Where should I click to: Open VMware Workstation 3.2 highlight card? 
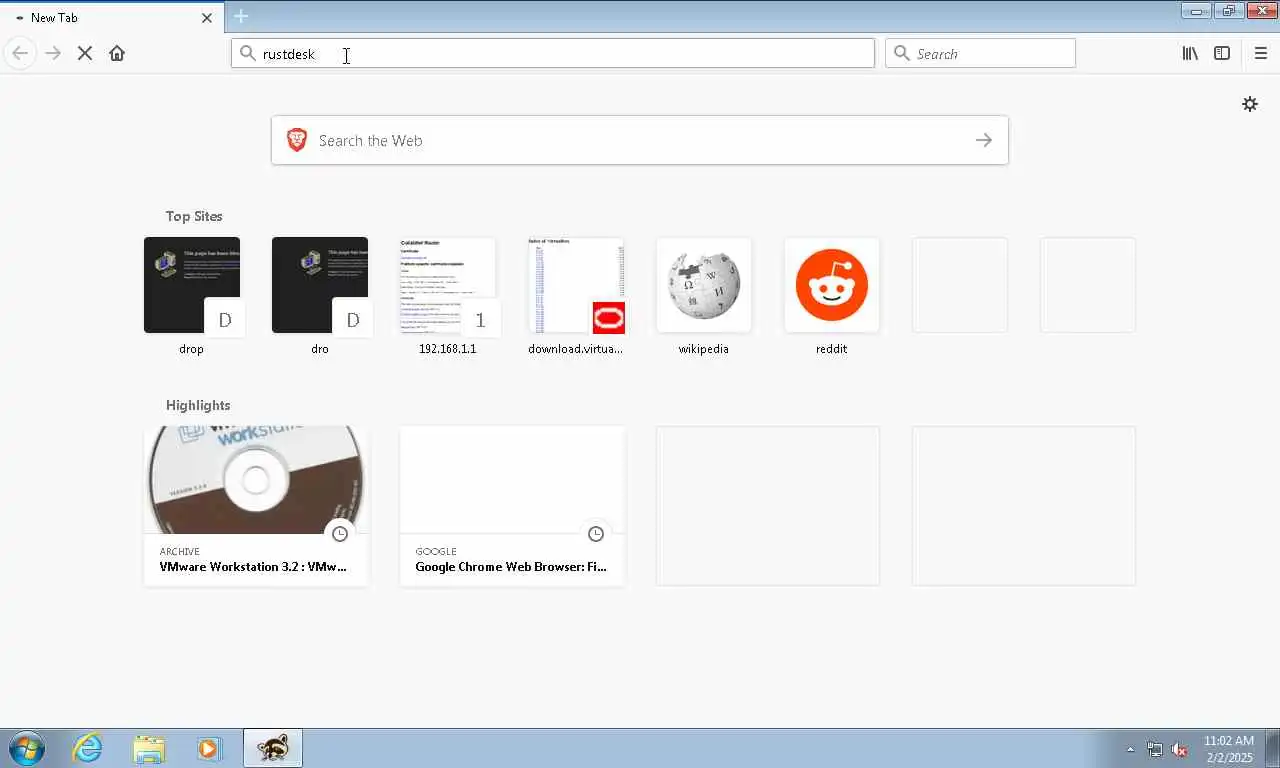[x=256, y=506]
